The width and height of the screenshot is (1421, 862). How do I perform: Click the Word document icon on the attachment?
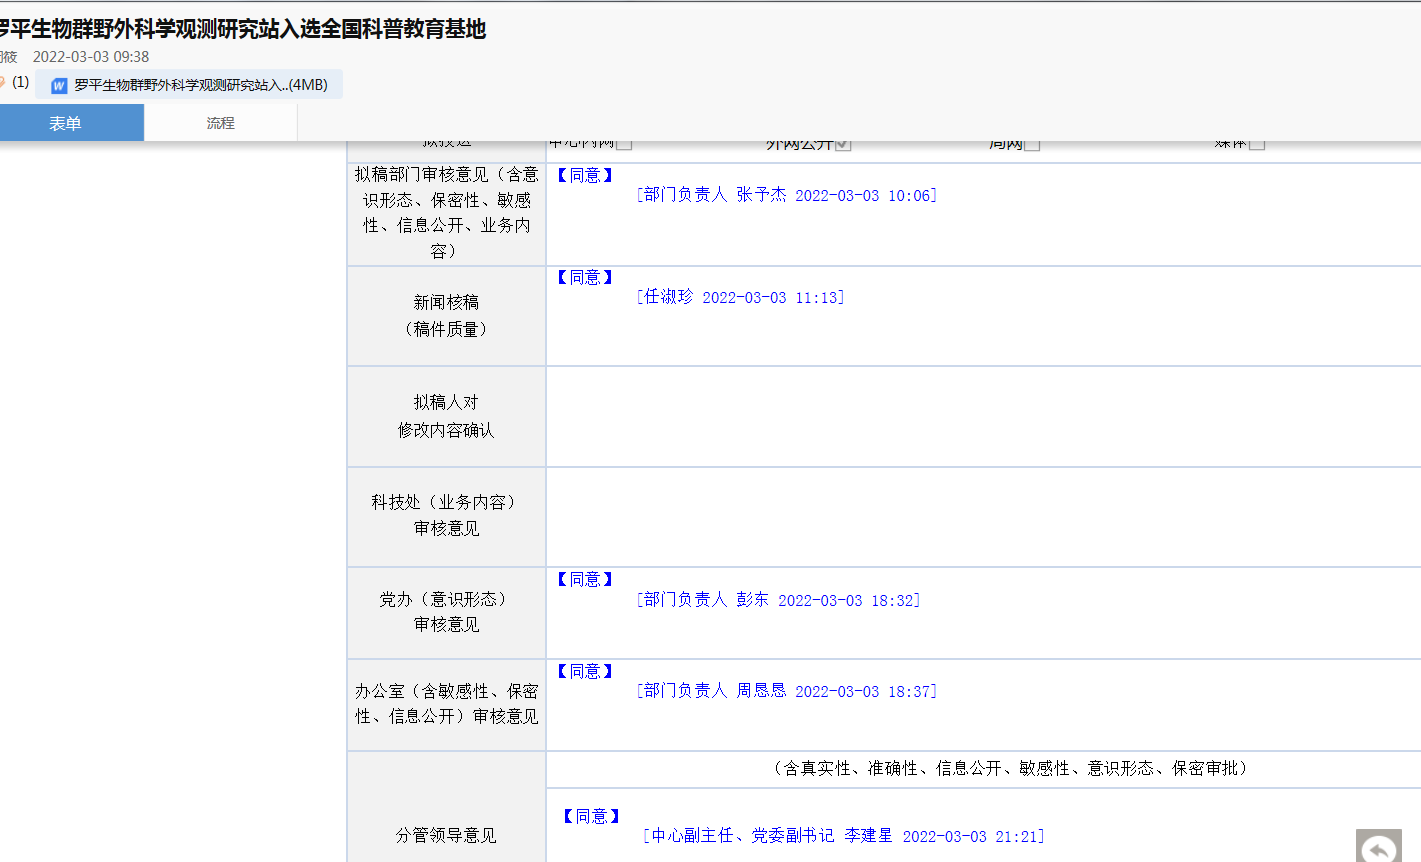[59, 86]
